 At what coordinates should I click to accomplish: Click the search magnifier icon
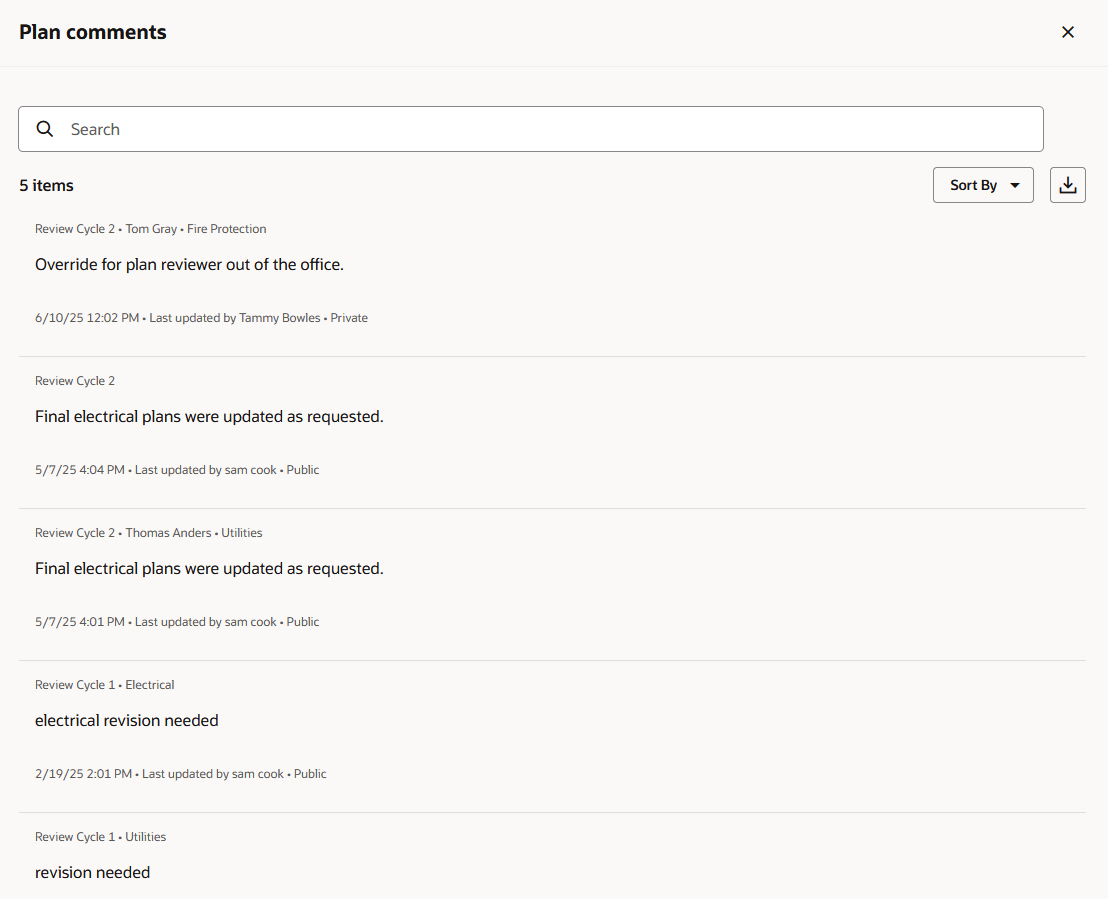click(45, 129)
